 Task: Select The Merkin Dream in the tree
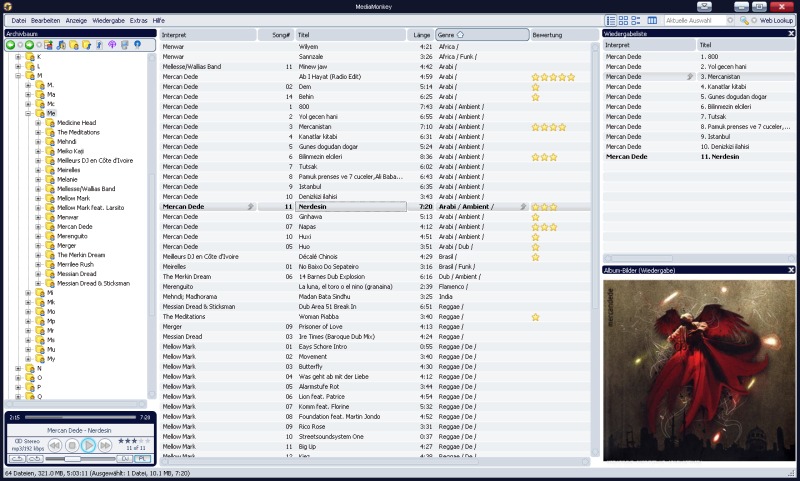pyautogui.click(x=81, y=255)
